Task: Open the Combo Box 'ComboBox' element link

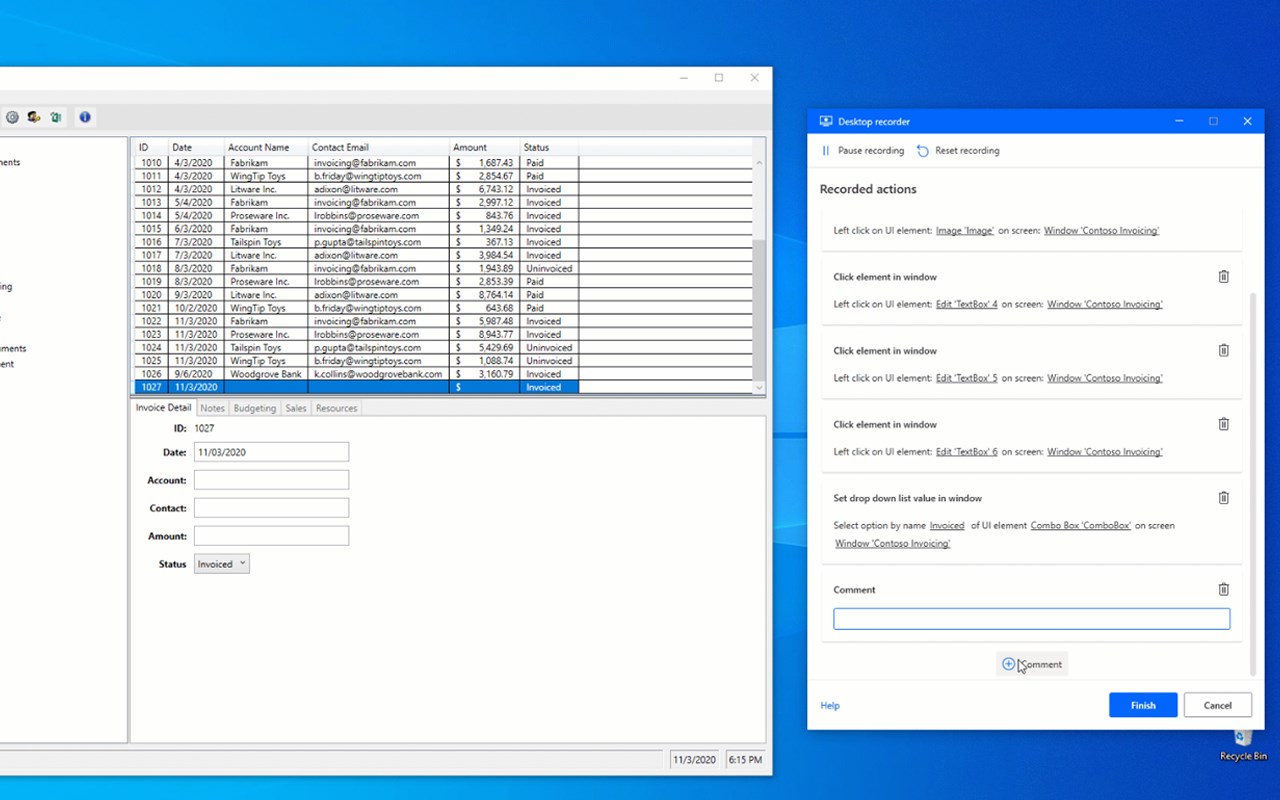Action: 1080,525
